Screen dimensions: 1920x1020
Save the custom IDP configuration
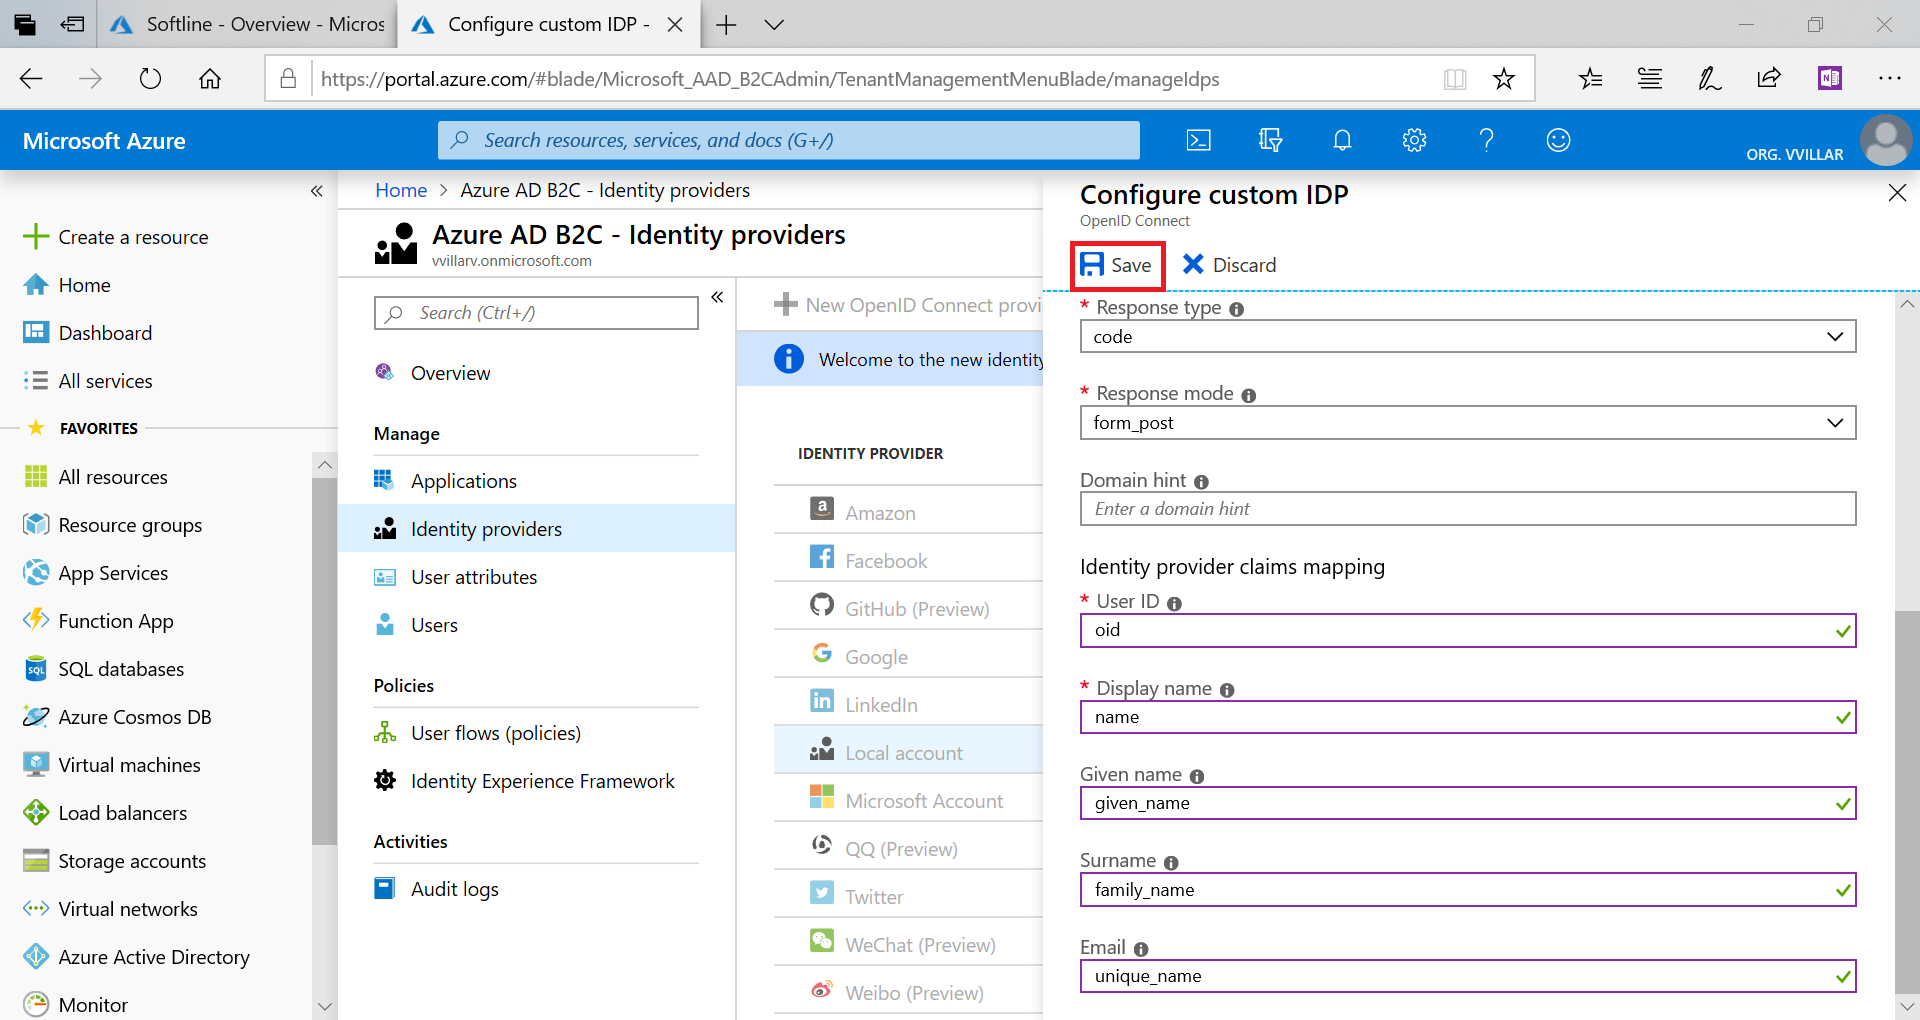[1117, 265]
